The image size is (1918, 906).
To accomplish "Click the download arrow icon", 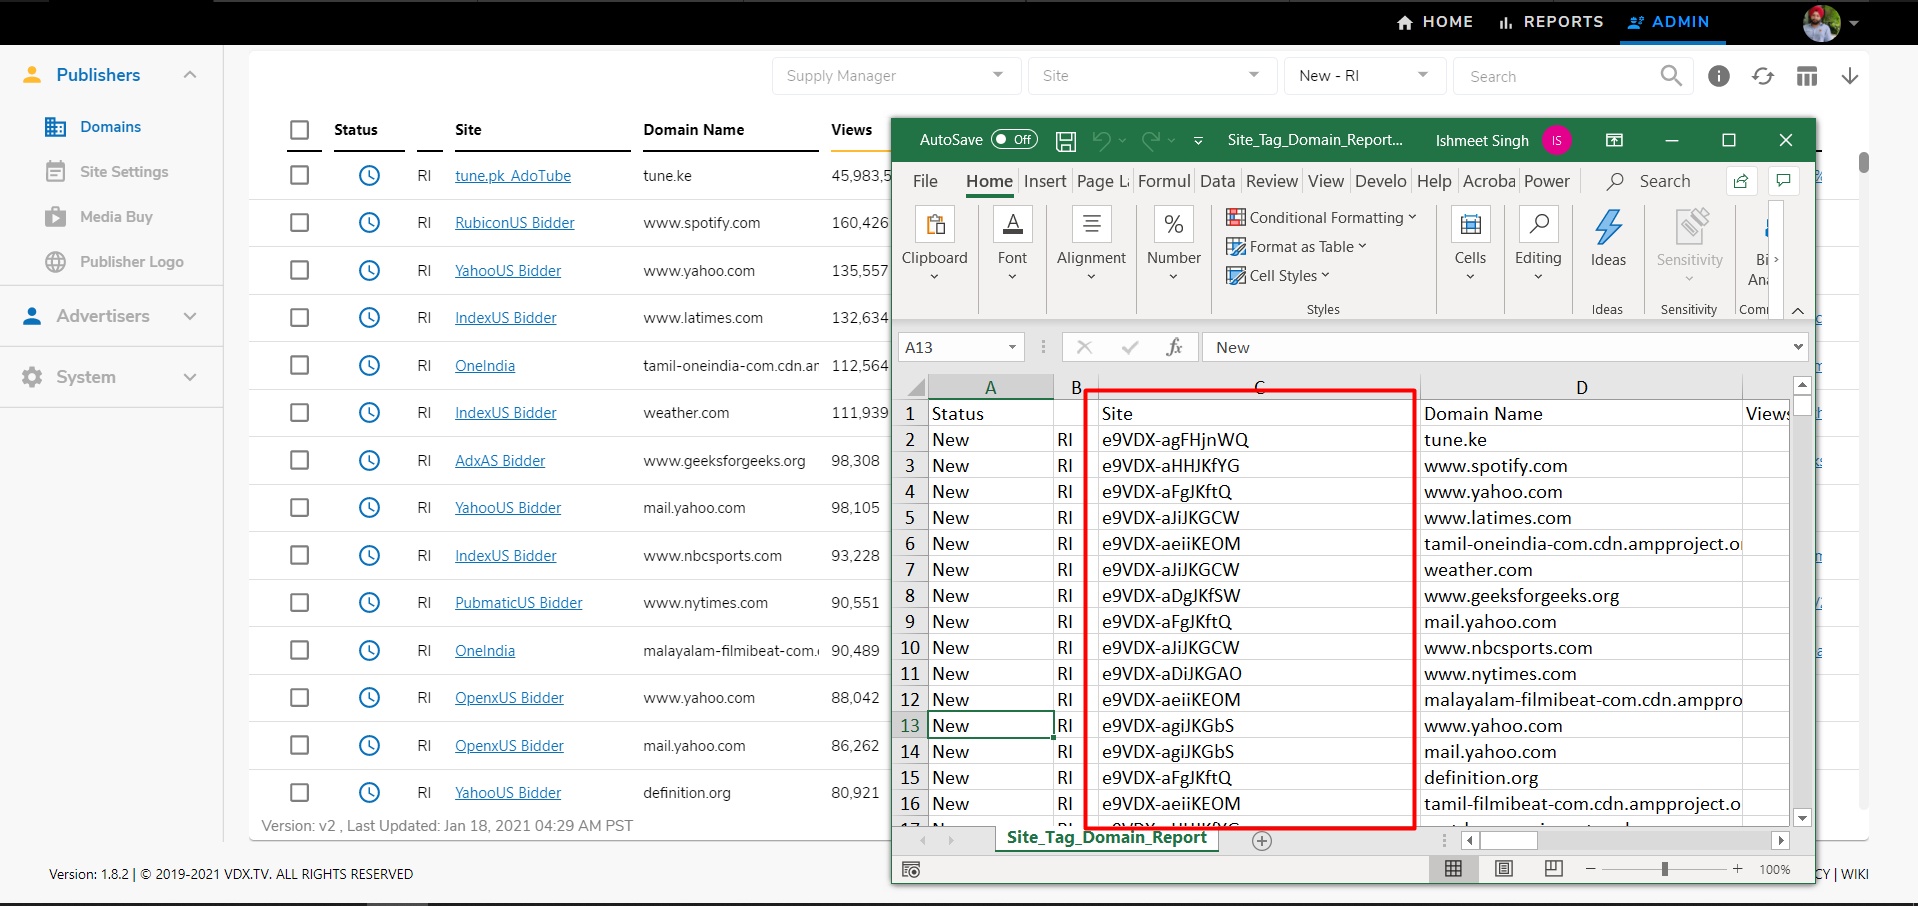I will coord(1849,76).
